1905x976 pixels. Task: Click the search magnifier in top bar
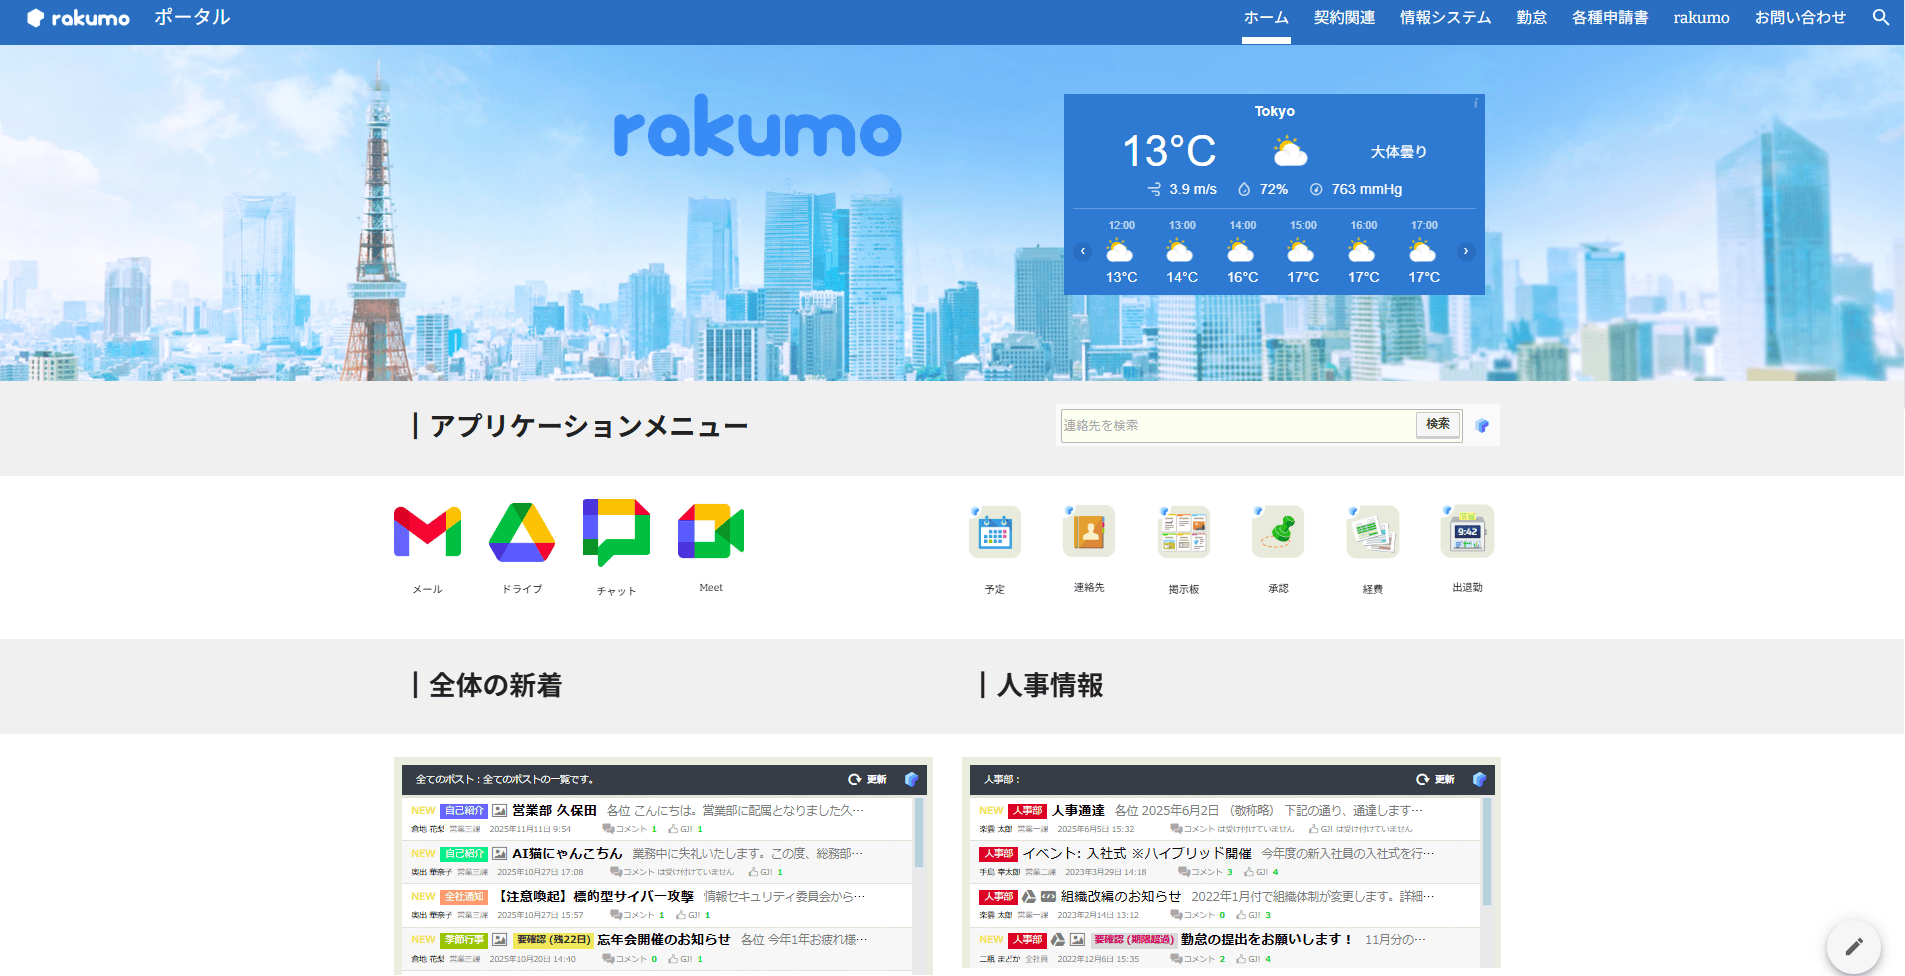(1880, 18)
